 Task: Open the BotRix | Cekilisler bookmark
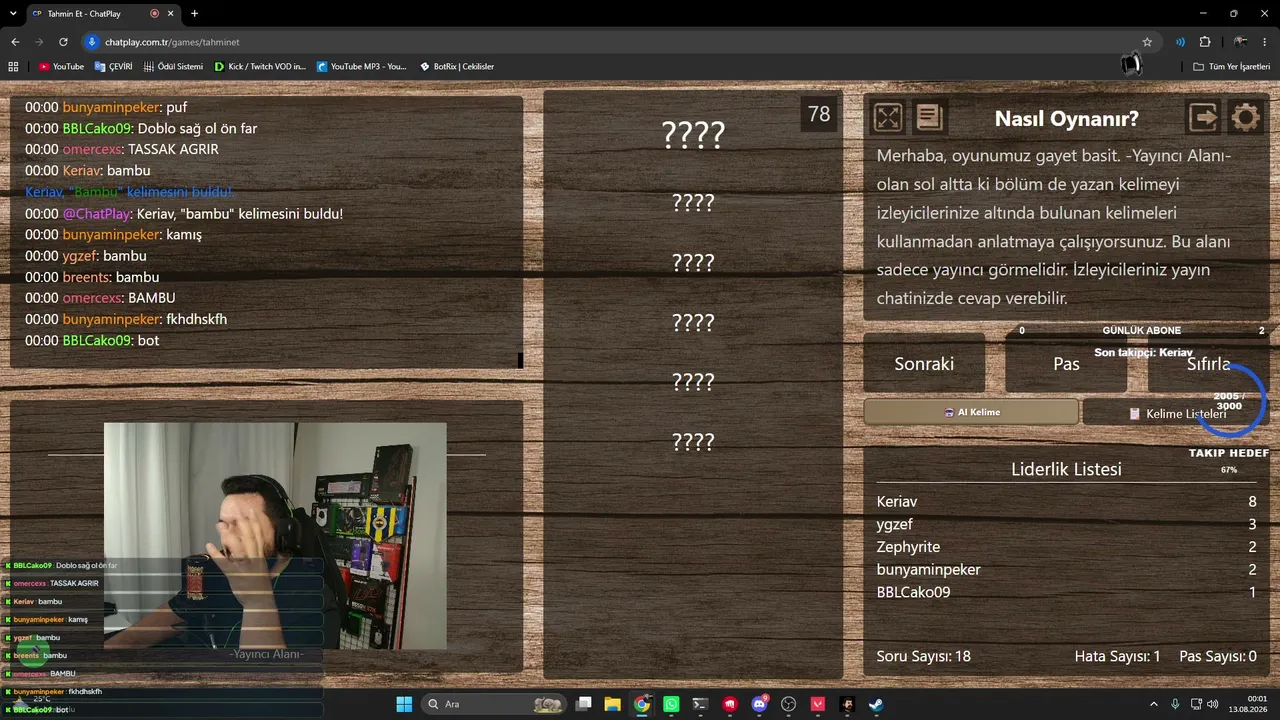(457, 67)
